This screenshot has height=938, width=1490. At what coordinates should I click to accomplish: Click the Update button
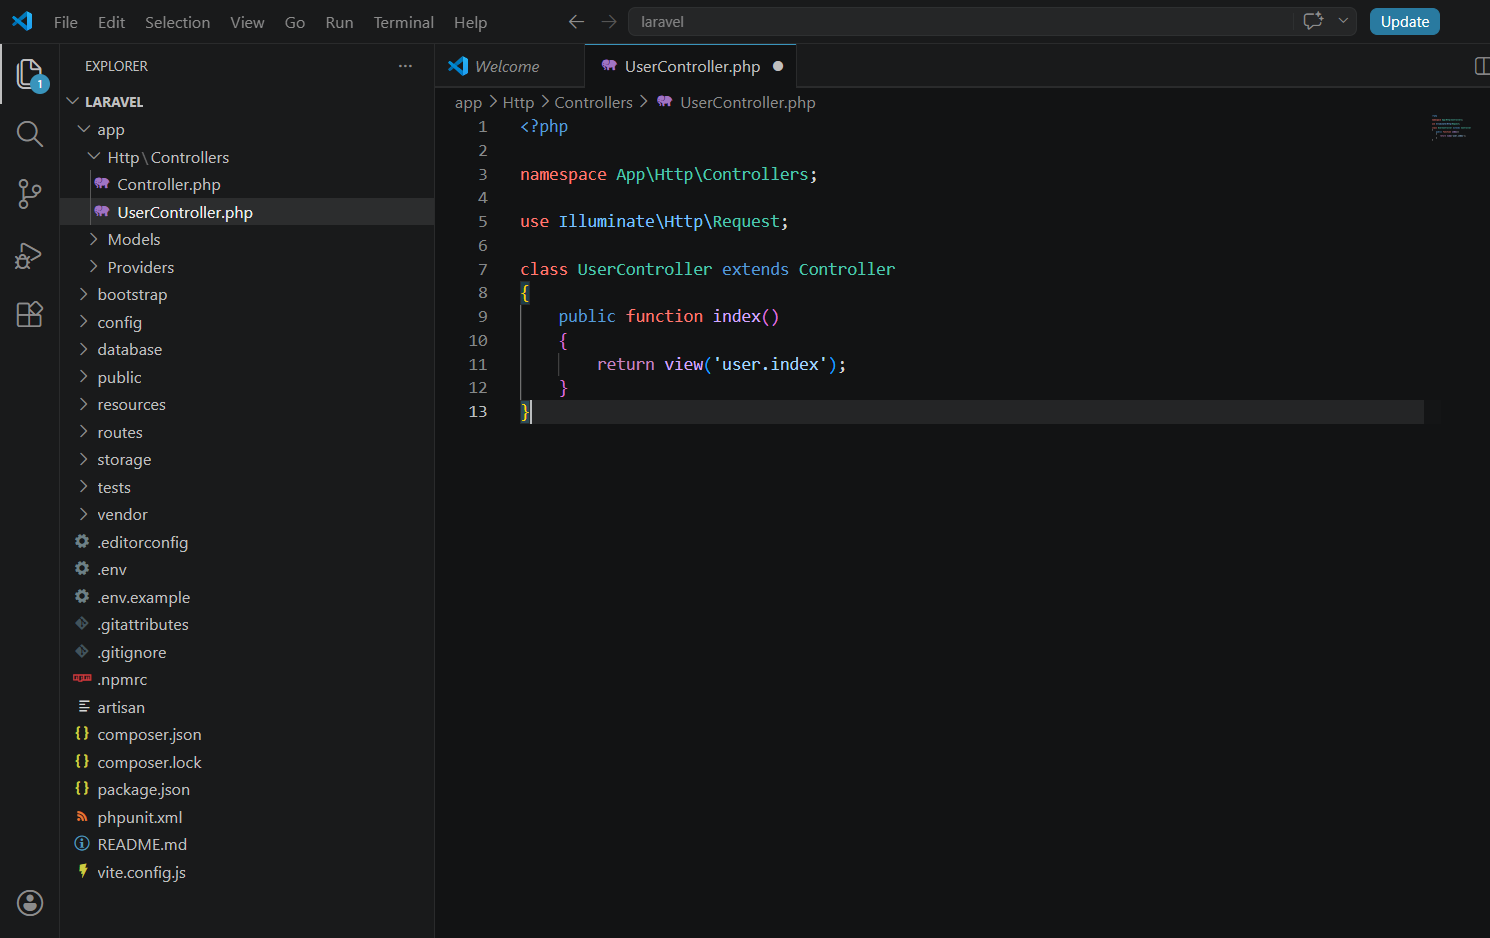tap(1404, 21)
